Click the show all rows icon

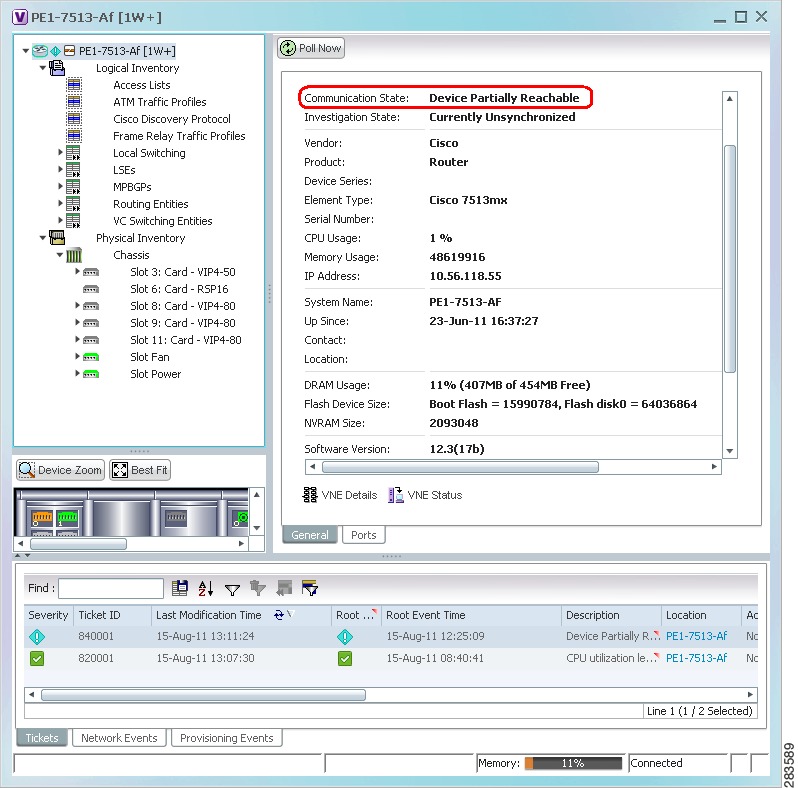[x=284, y=588]
